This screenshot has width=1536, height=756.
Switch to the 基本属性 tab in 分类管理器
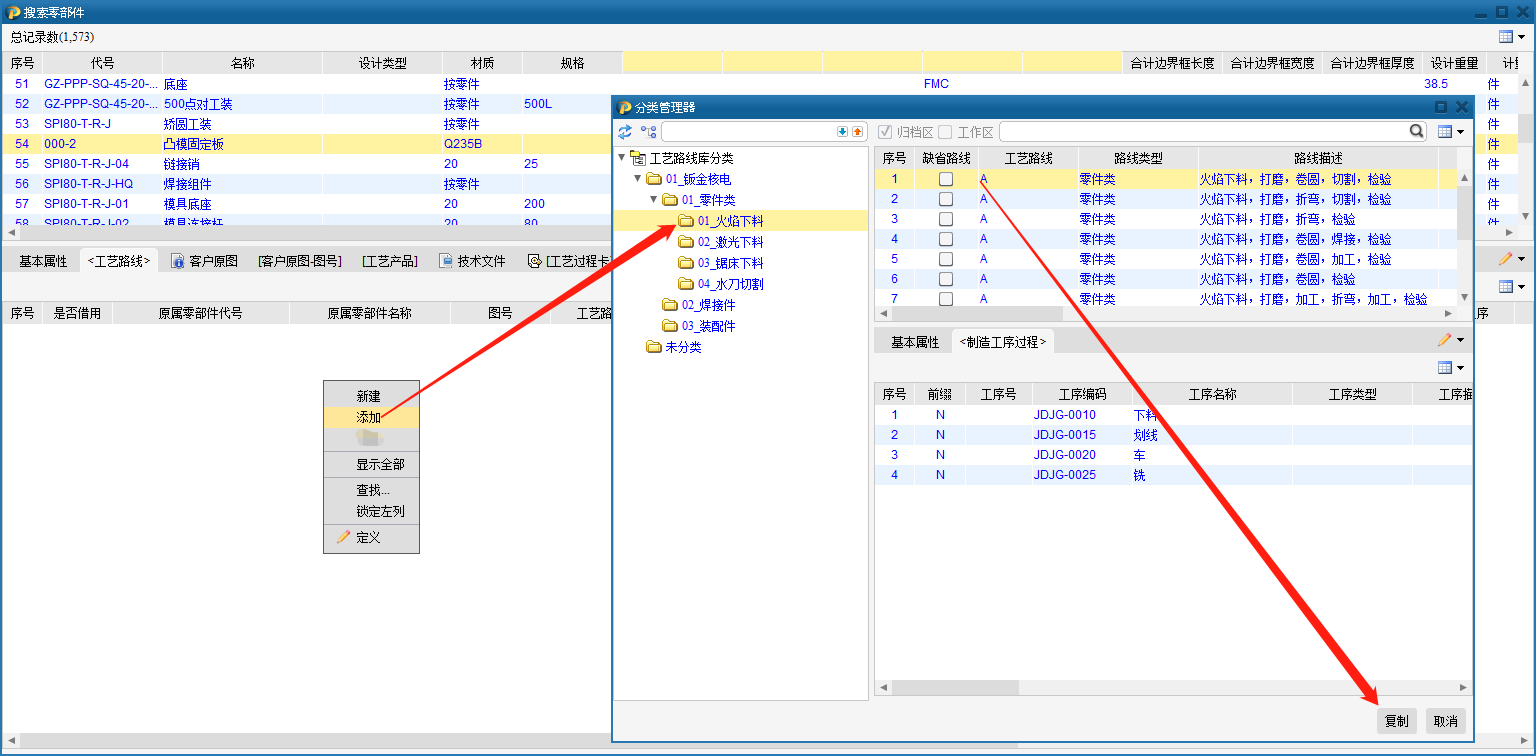tap(914, 342)
